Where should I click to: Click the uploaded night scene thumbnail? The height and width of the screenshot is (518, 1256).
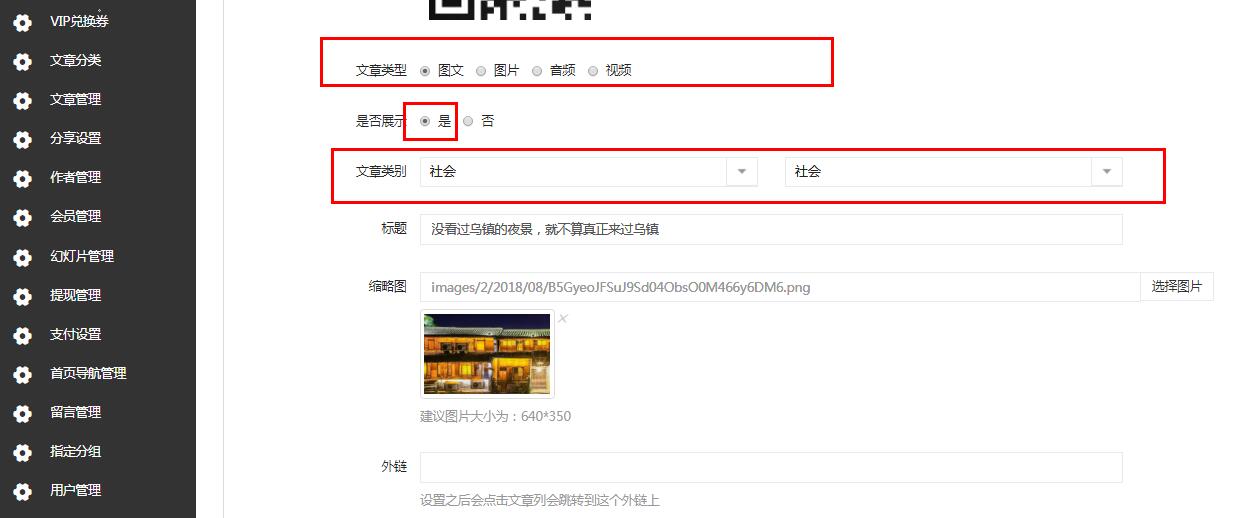click(487, 354)
